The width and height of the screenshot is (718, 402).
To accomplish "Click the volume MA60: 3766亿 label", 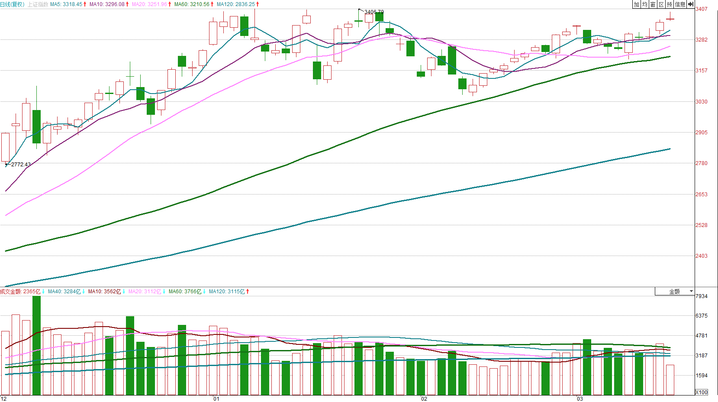I will tap(186, 291).
